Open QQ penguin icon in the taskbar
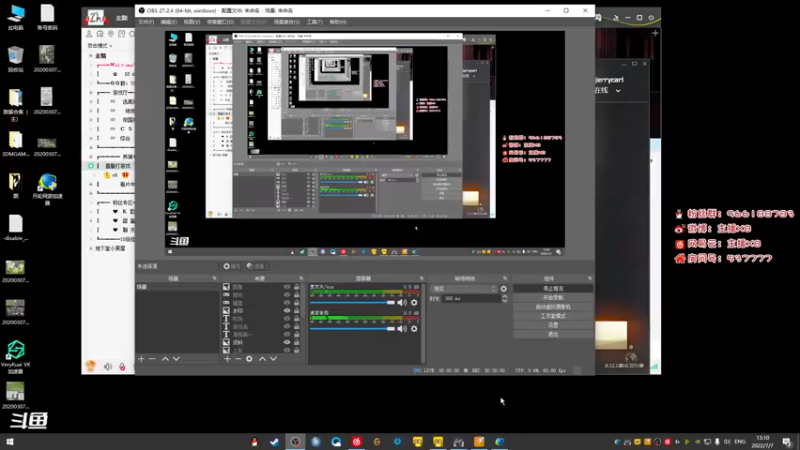This screenshot has height=450, width=800. tap(255, 442)
